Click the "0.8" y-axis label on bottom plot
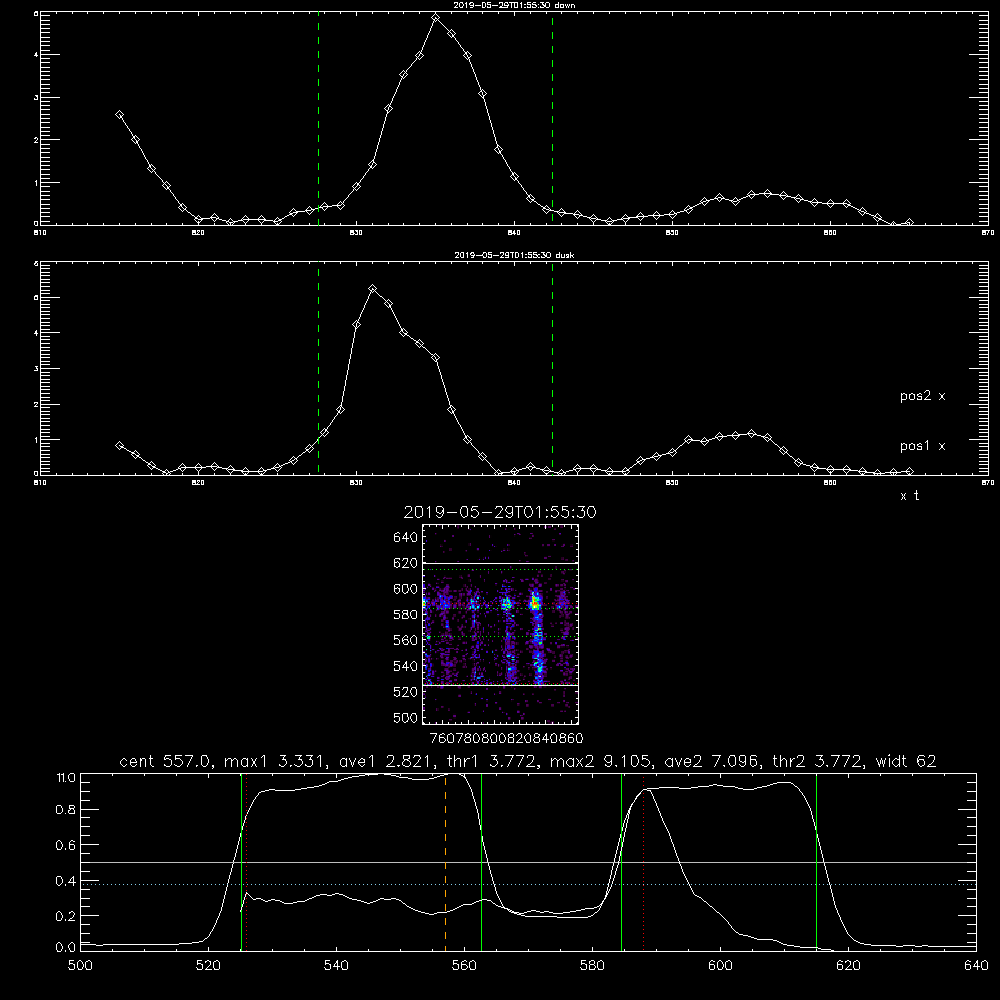 [66, 810]
